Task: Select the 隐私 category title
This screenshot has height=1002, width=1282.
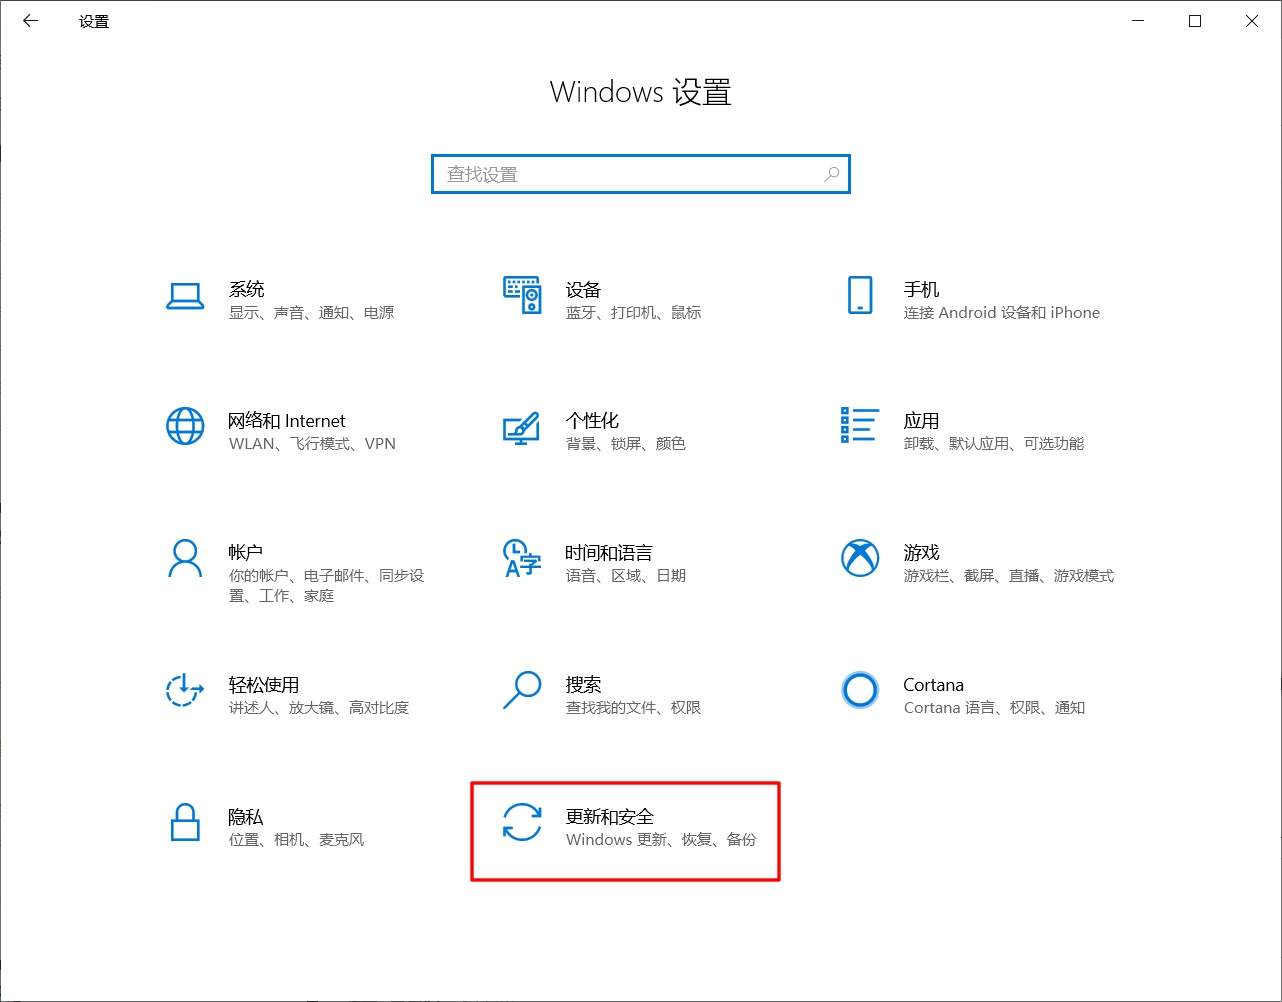Action: [x=246, y=816]
